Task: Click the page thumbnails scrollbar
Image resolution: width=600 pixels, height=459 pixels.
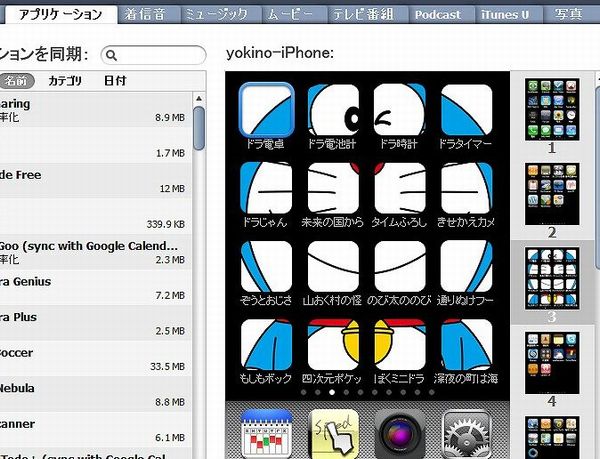Action: [597, 180]
